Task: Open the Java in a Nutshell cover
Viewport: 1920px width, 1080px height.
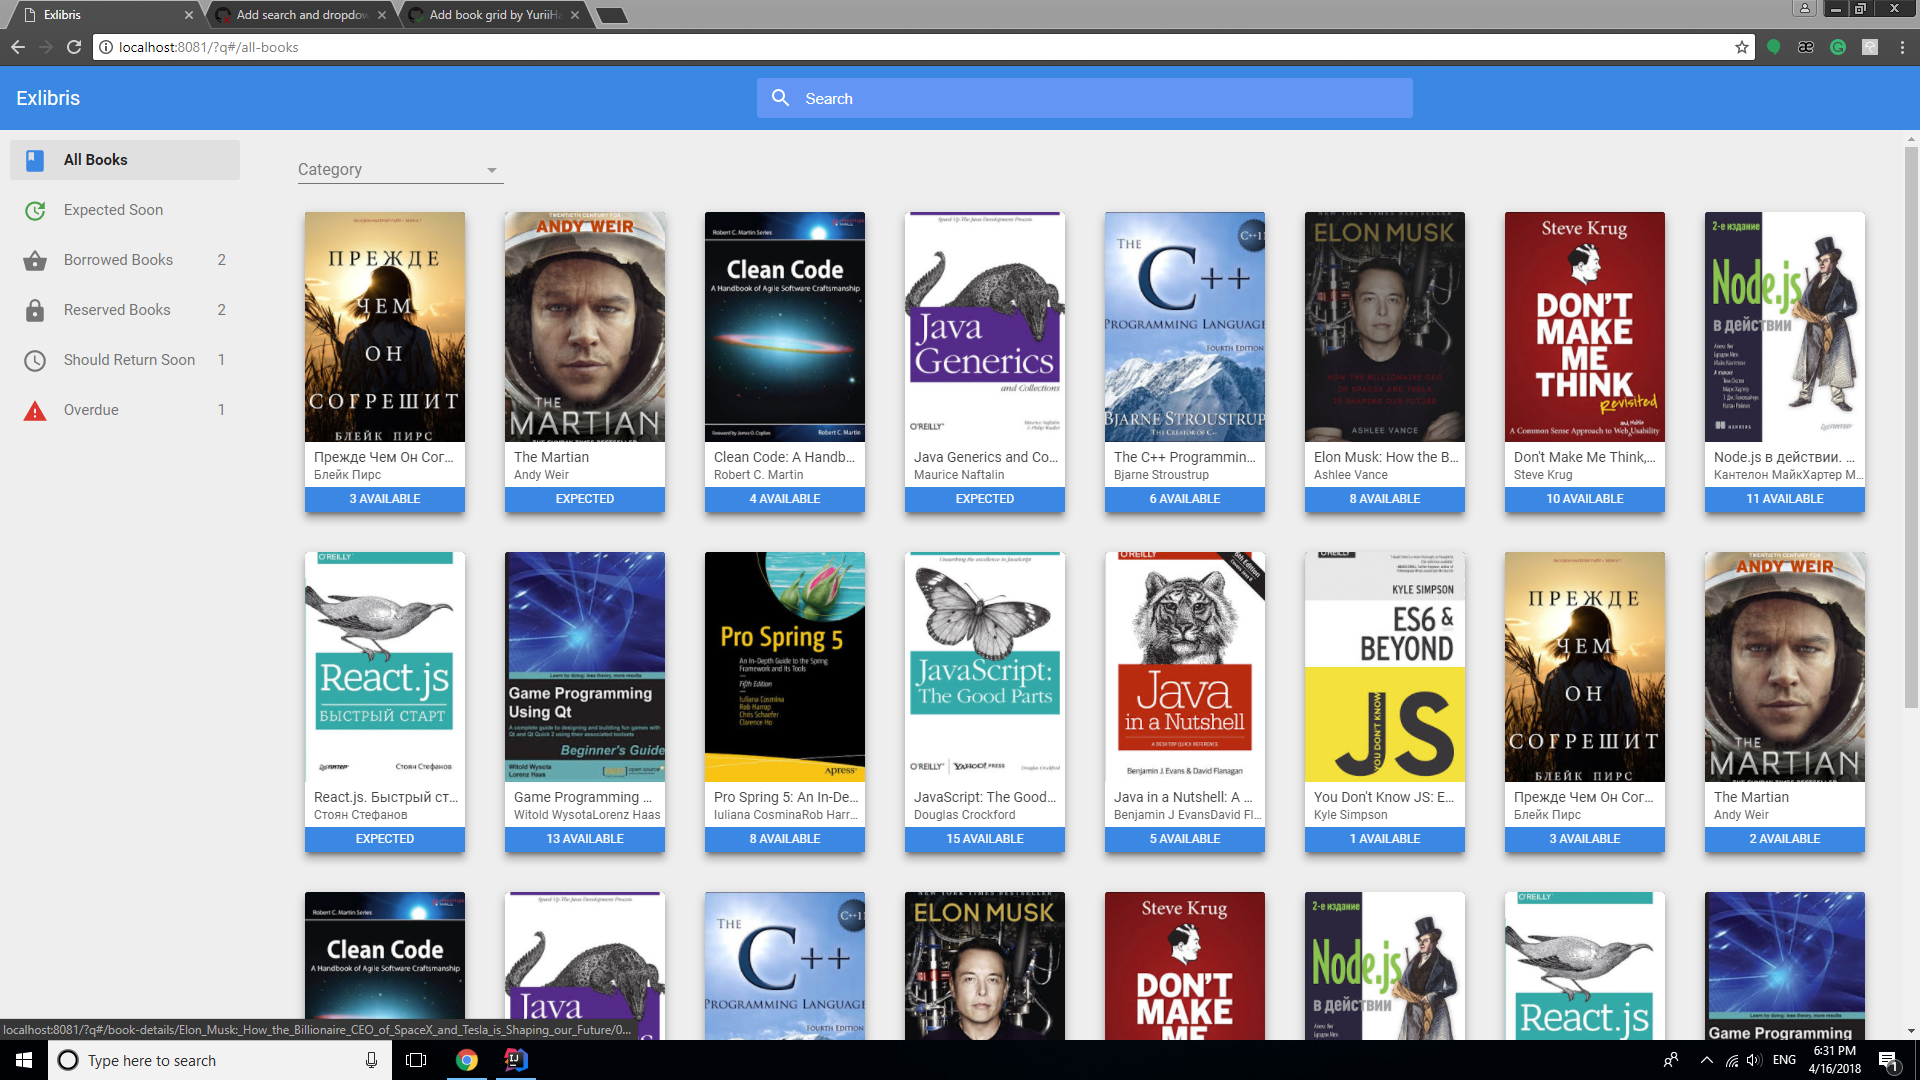Action: tap(1185, 667)
